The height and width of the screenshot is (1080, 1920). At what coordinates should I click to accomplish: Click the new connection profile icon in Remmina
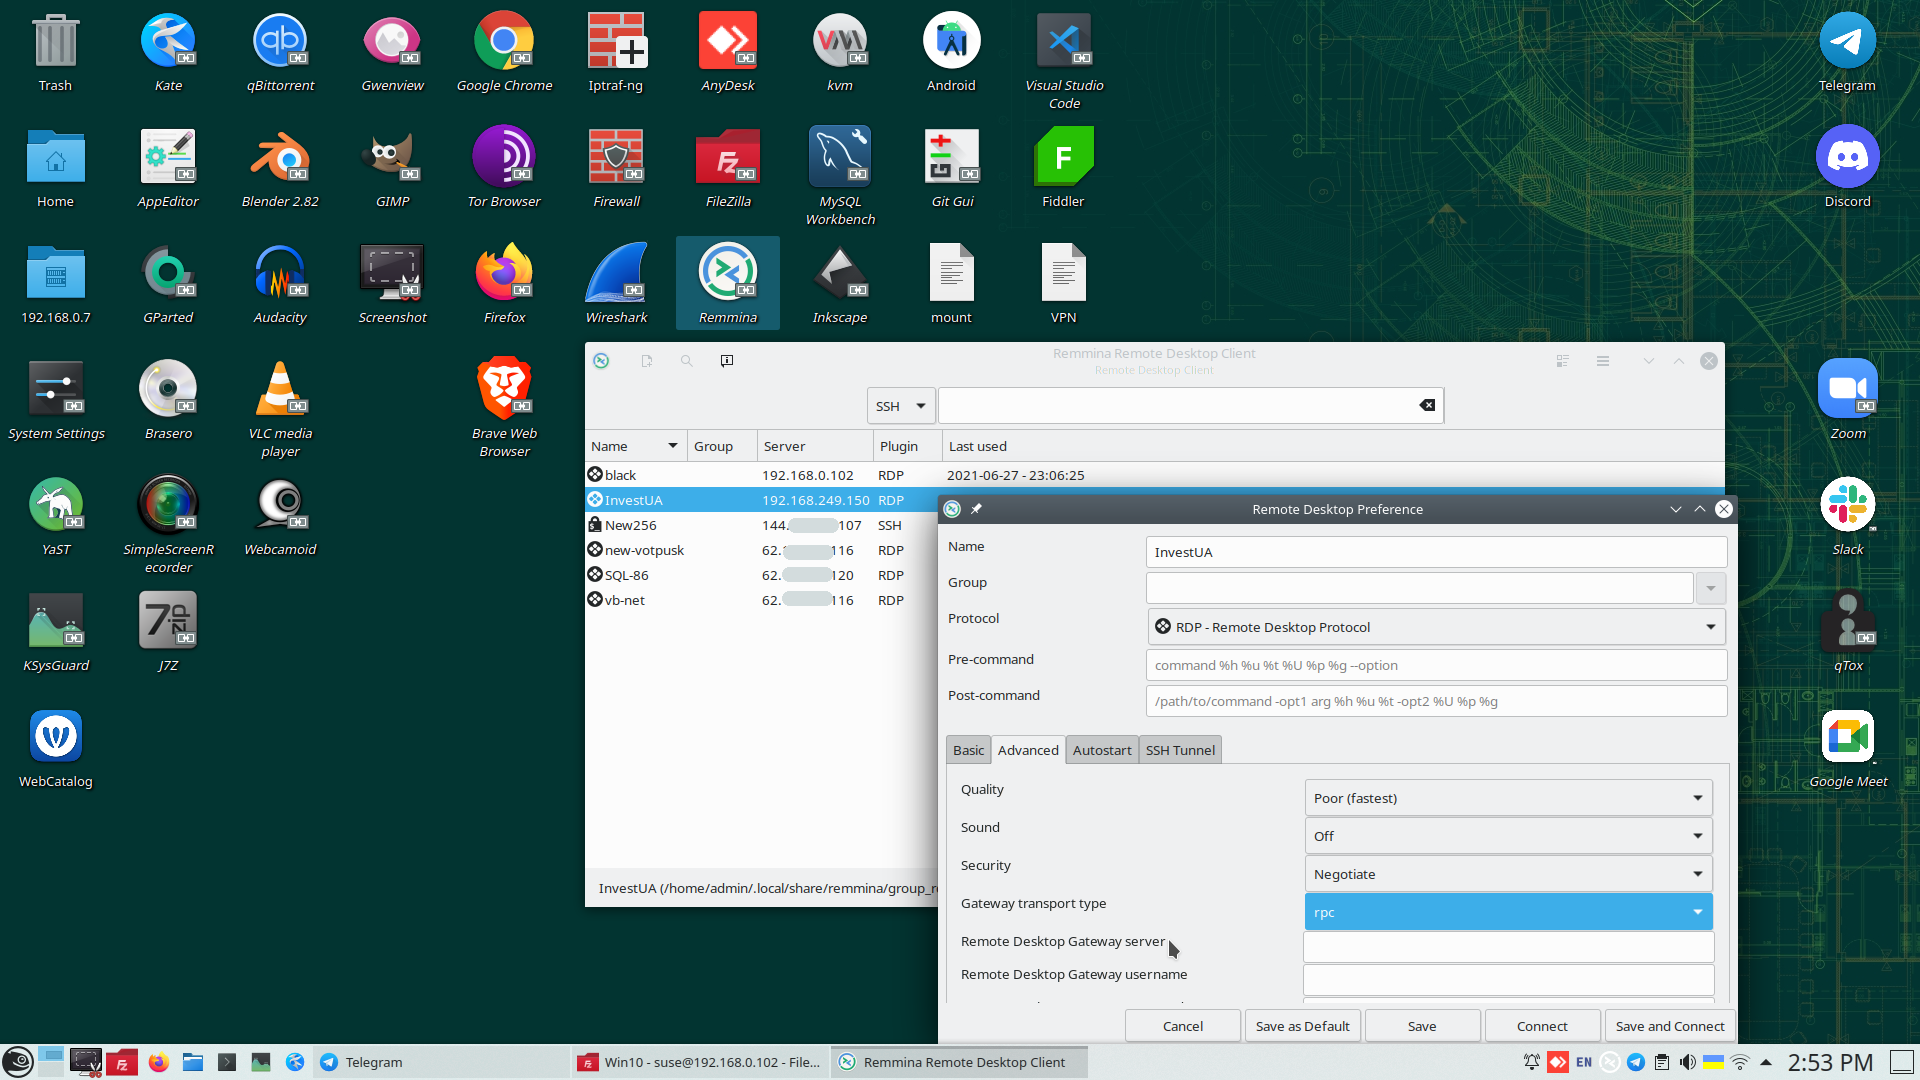(x=647, y=361)
